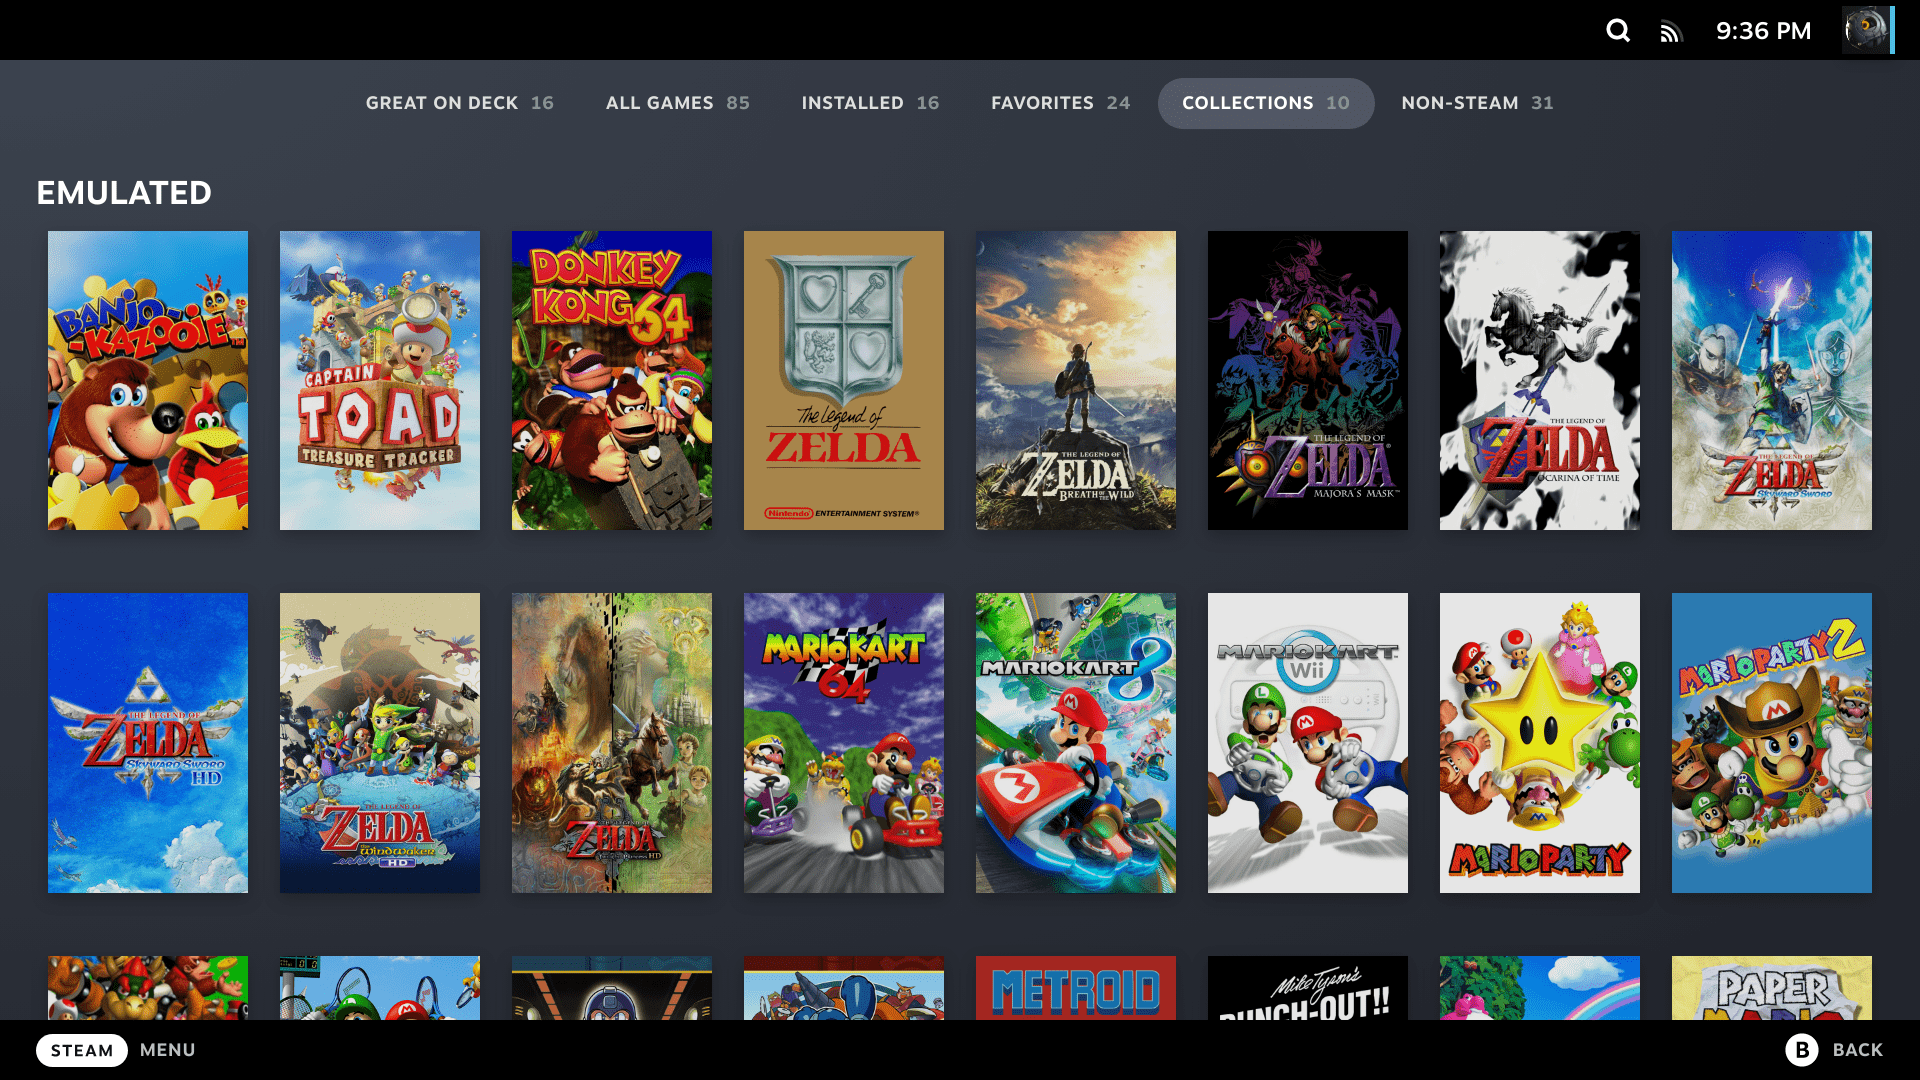
Task: Select the Donkey Kong 64 game cover
Action: click(611, 380)
